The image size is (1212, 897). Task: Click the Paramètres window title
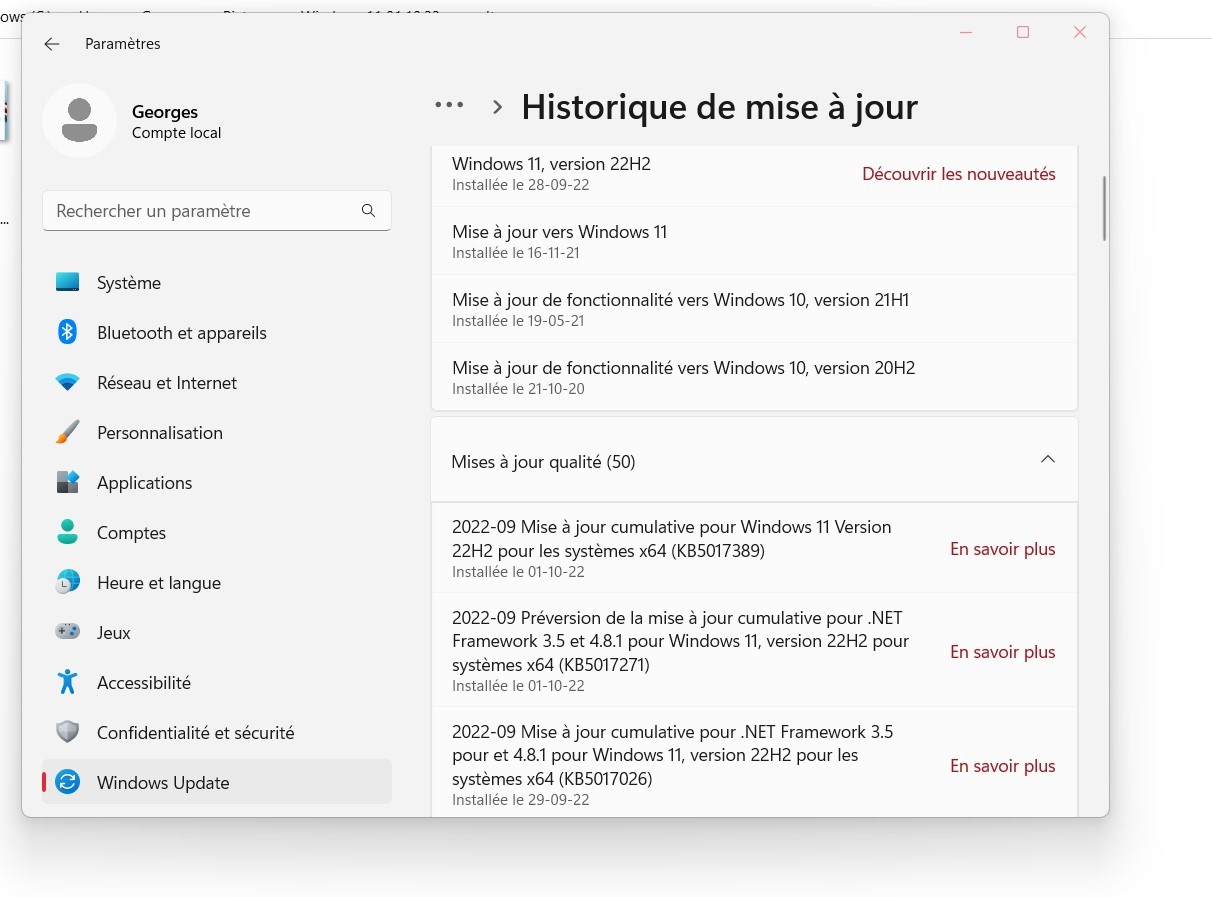click(123, 44)
